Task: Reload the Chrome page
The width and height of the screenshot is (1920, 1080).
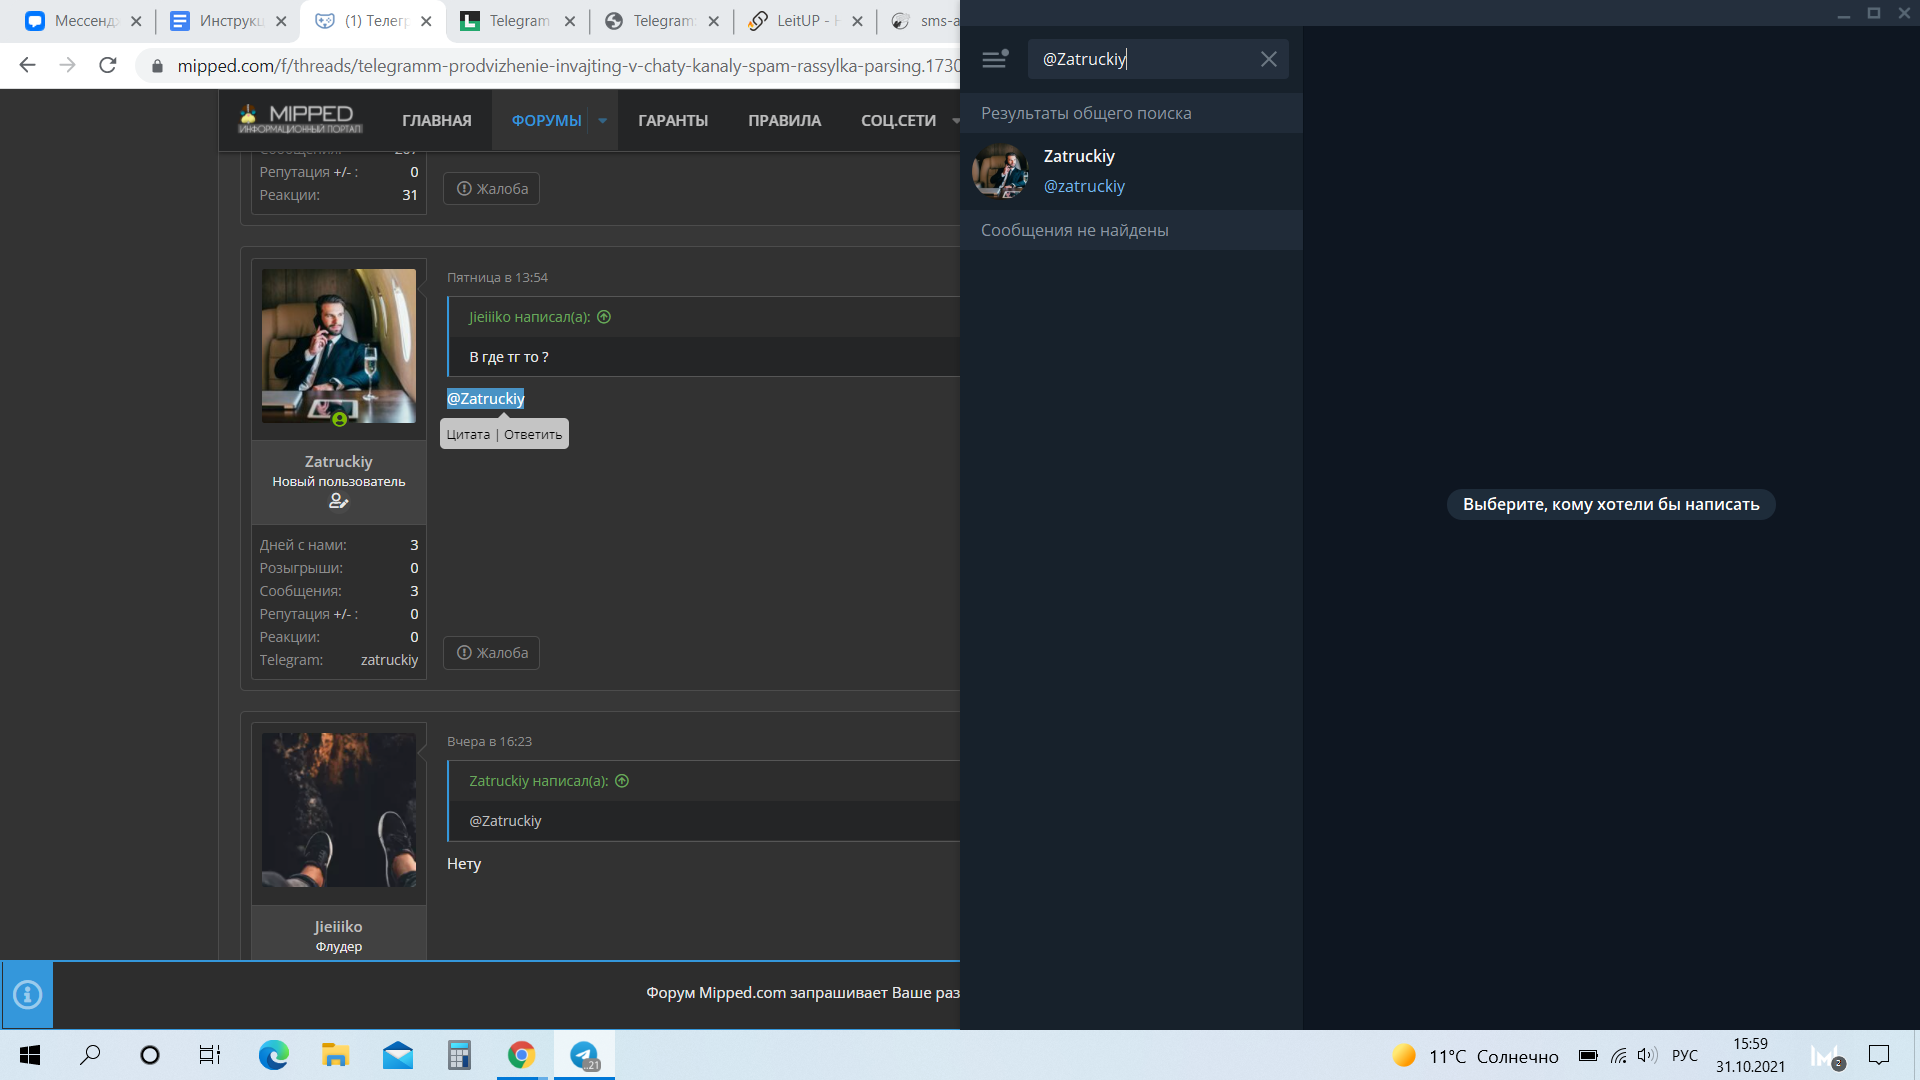Action: coord(108,65)
